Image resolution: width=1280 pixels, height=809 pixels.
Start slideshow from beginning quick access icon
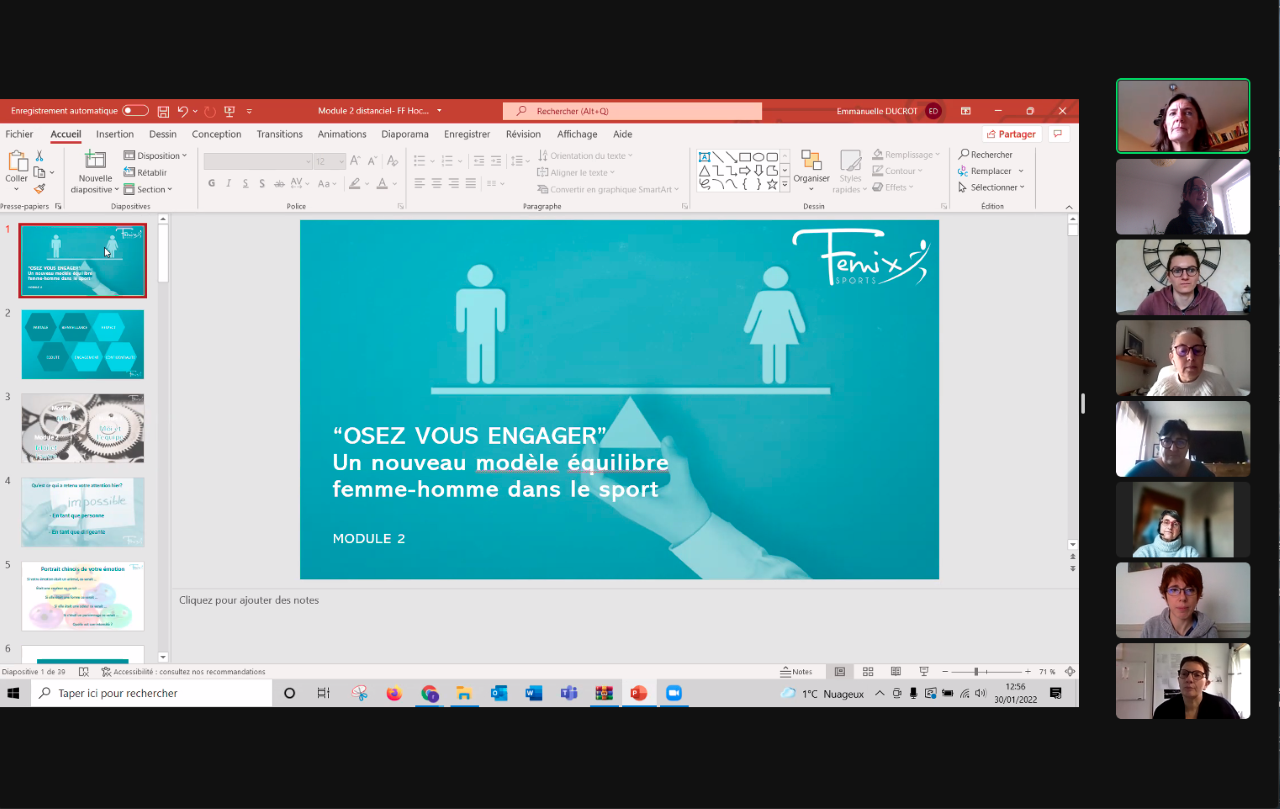point(229,111)
